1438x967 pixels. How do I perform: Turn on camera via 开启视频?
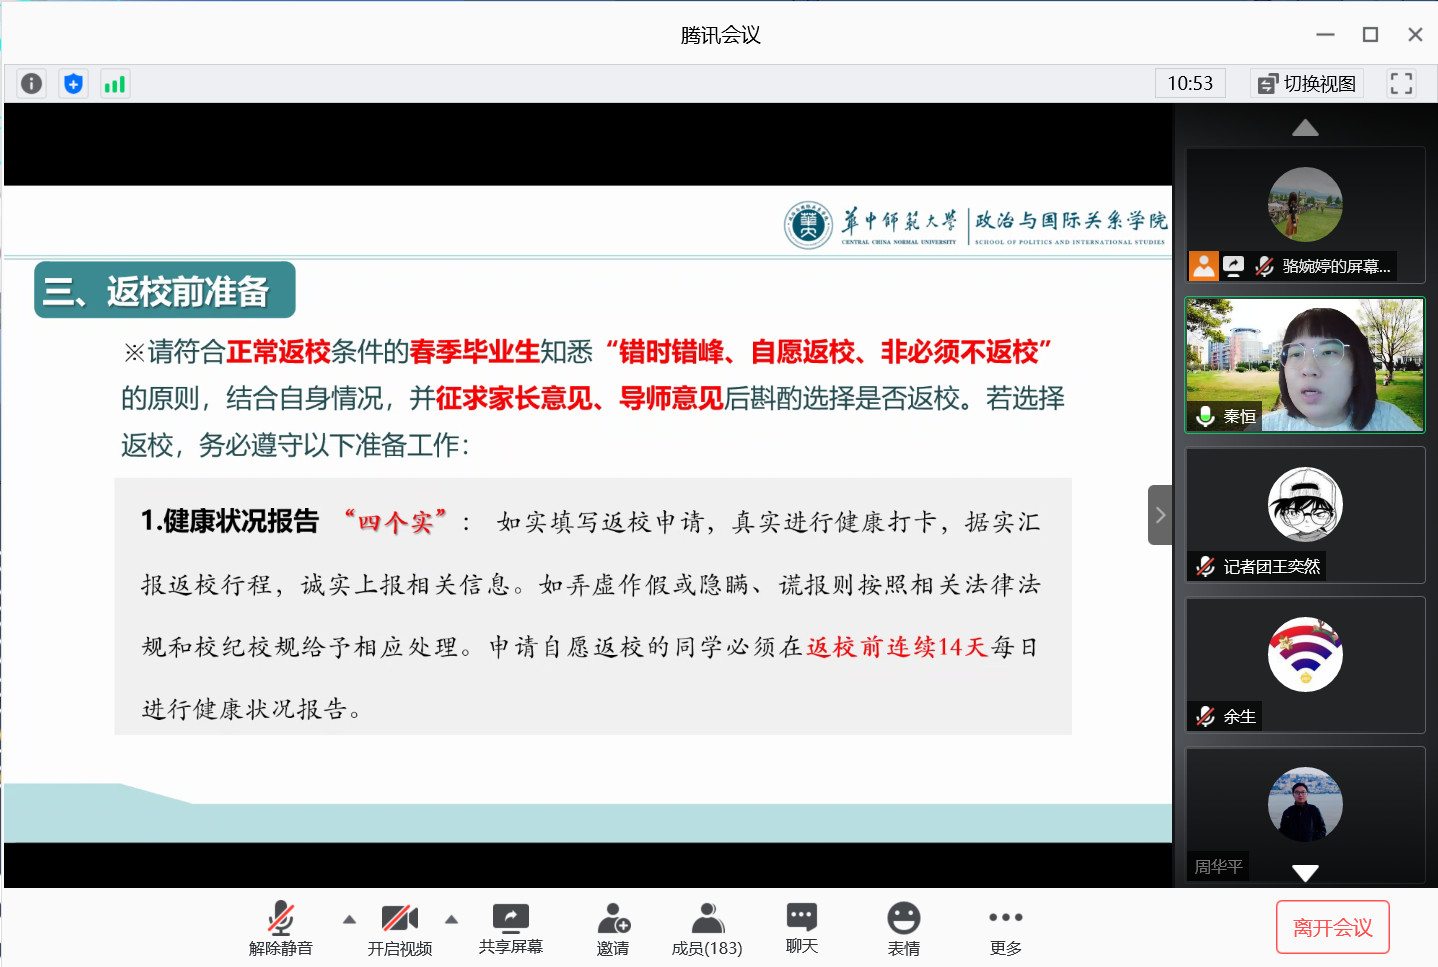tap(399, 928)
